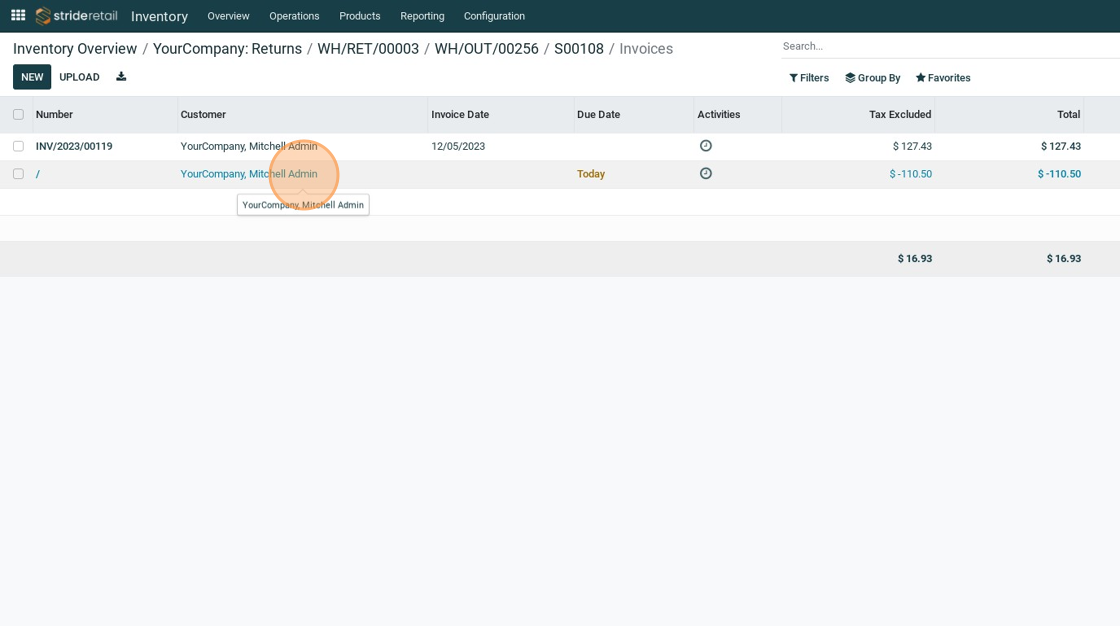Open the Products menu

(360, 16)
